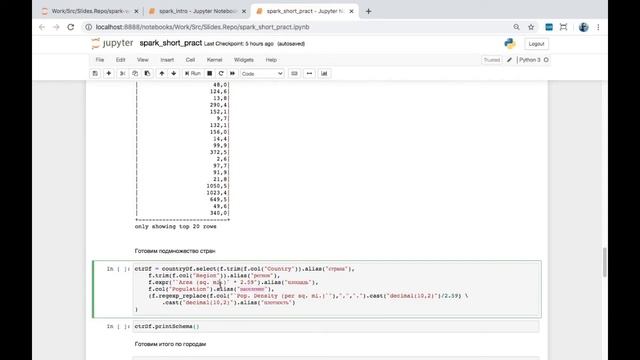Open a new browser tab
This screenshot has height=360, width=640.
369,11
